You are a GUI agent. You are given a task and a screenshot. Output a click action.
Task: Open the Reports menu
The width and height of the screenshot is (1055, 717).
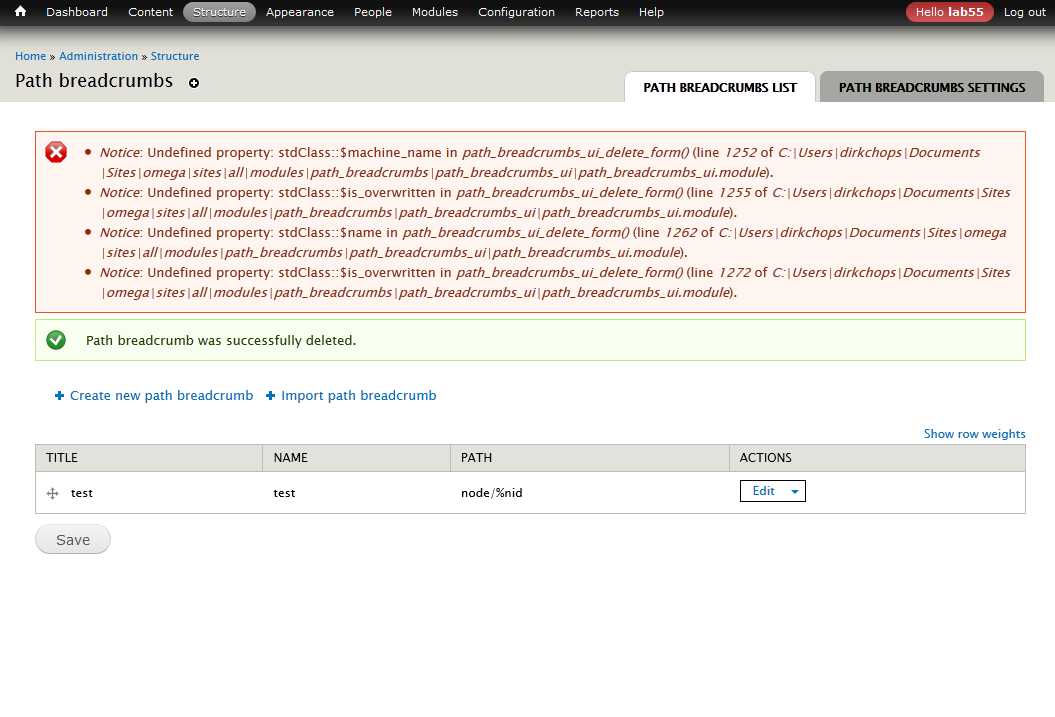(596, 12)
